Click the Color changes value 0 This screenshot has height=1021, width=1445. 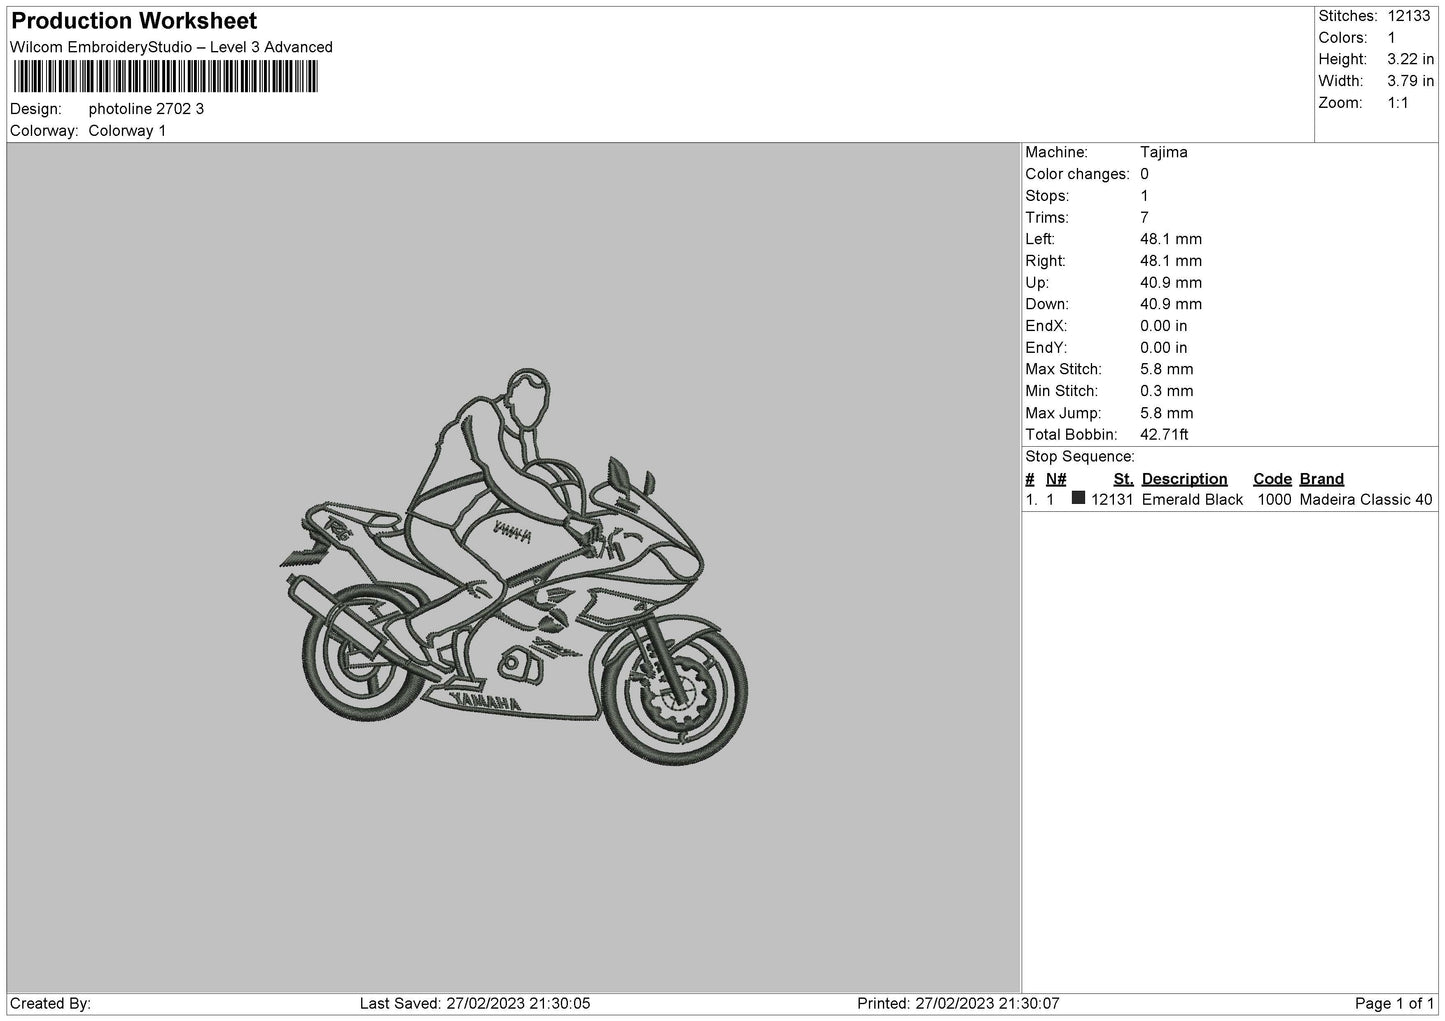pyautogui.click(x=1144, y=174)
